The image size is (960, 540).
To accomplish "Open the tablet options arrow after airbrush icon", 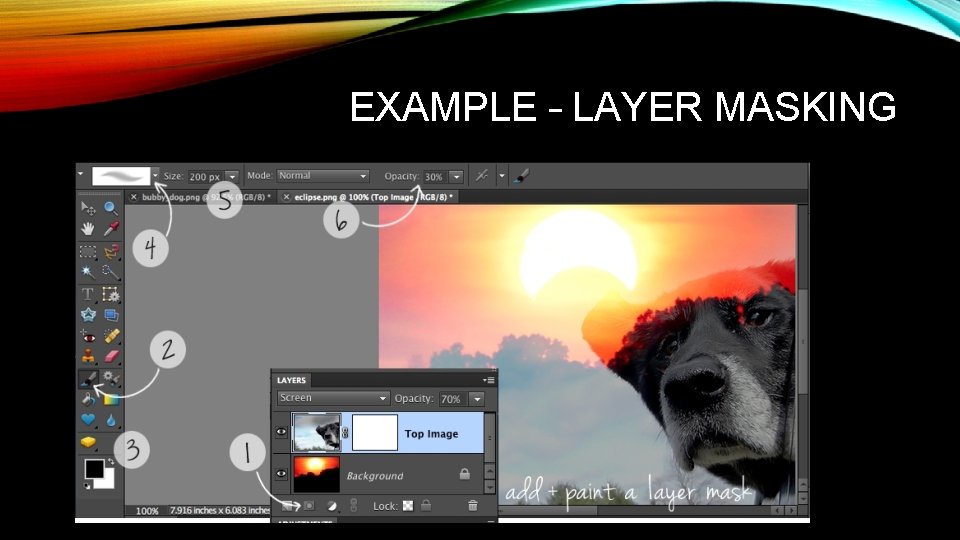I will pyautogui.click(x=502, y=176).
